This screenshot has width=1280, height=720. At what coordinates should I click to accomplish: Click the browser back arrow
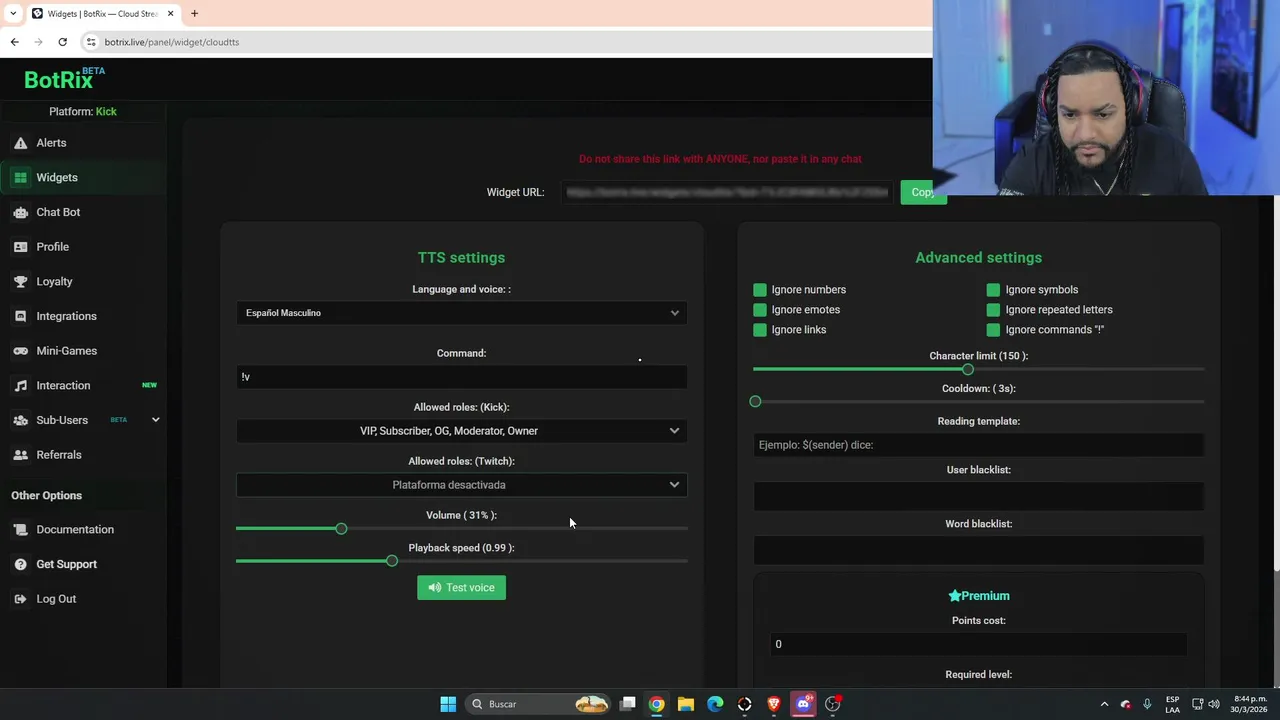[14, 42]
